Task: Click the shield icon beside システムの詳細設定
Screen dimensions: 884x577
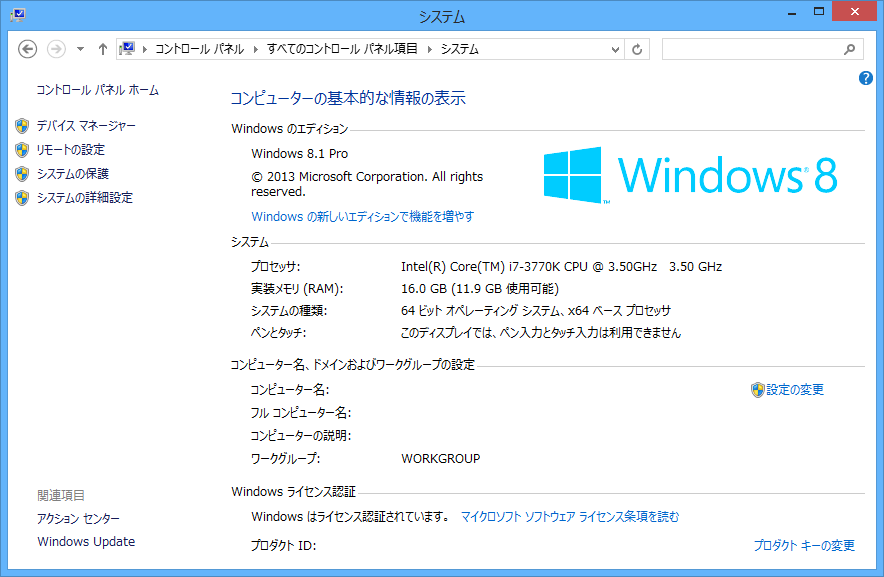Action: [22, 197]
